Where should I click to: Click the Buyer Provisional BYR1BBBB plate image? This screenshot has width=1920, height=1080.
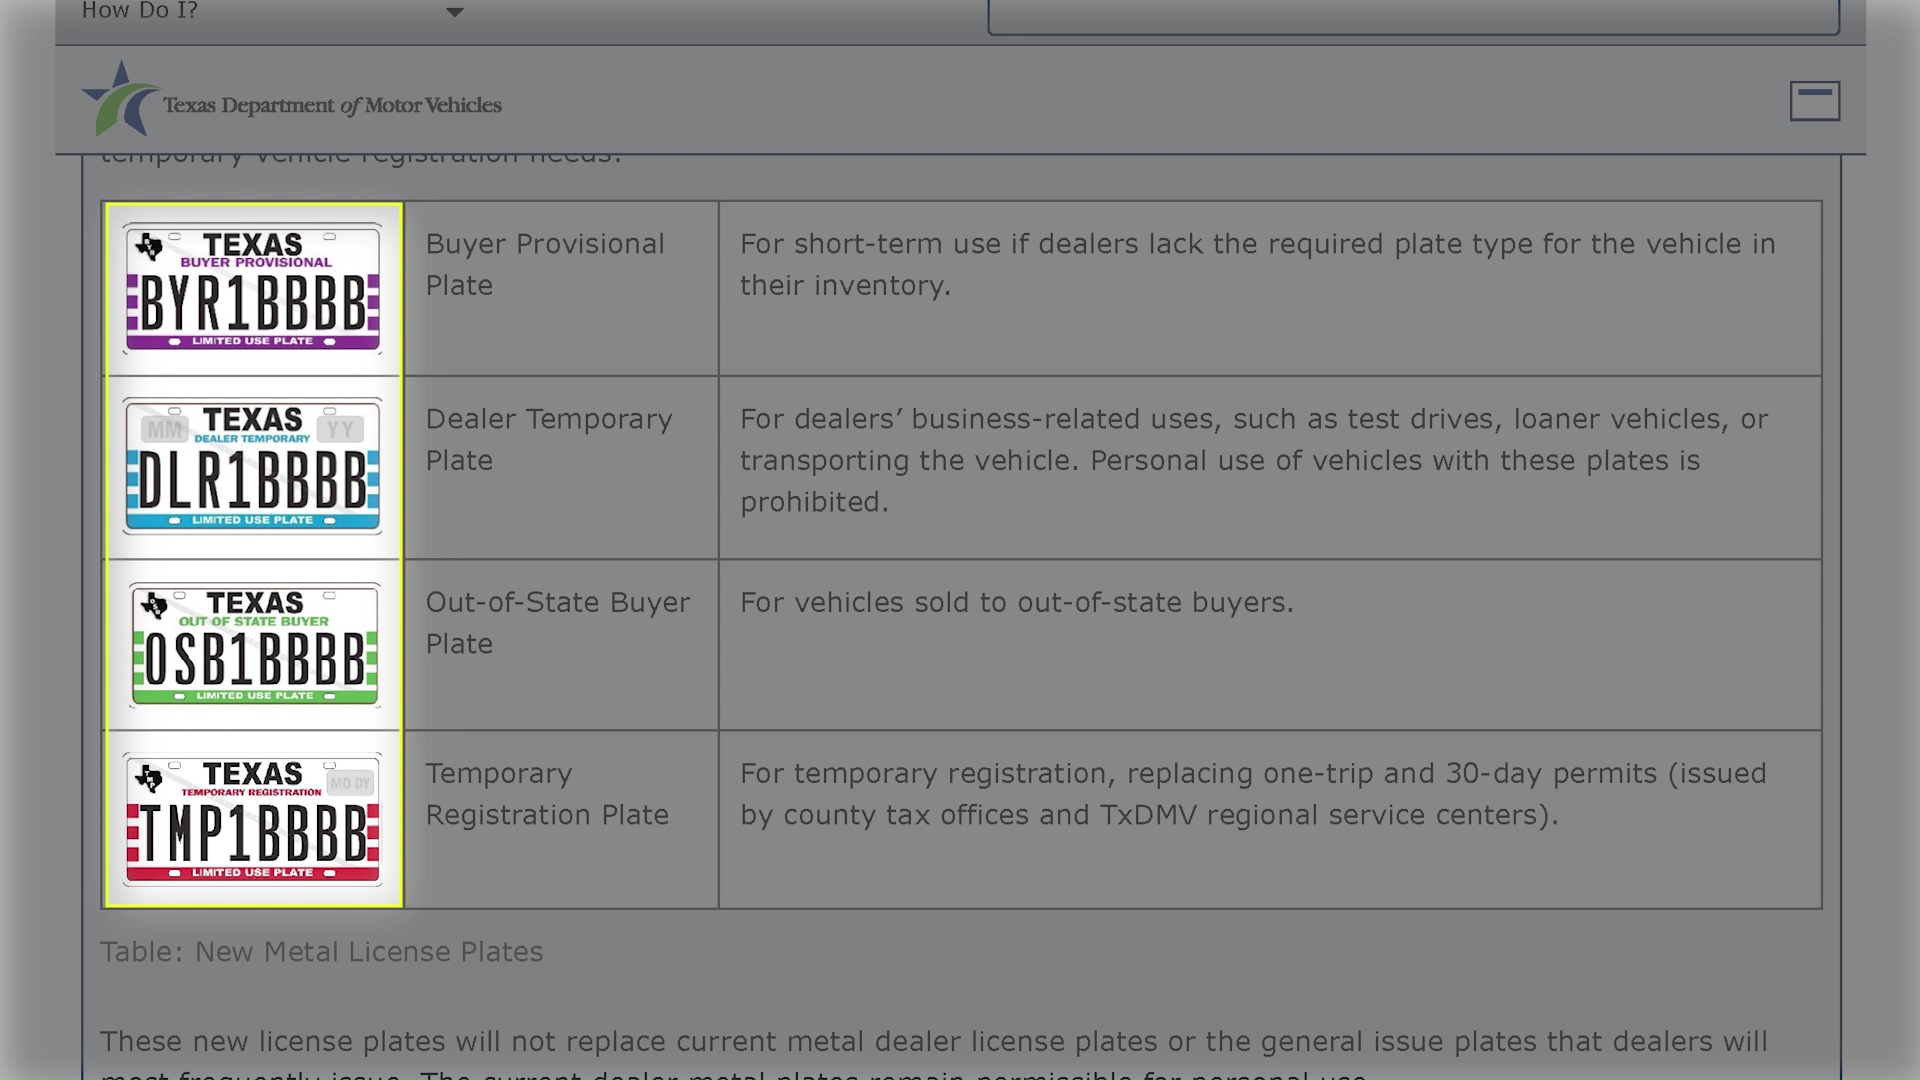click(252, 289)
